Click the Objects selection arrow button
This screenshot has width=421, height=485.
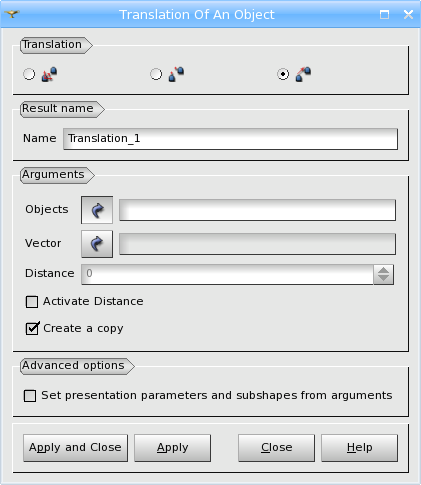(x=97, y=210)
